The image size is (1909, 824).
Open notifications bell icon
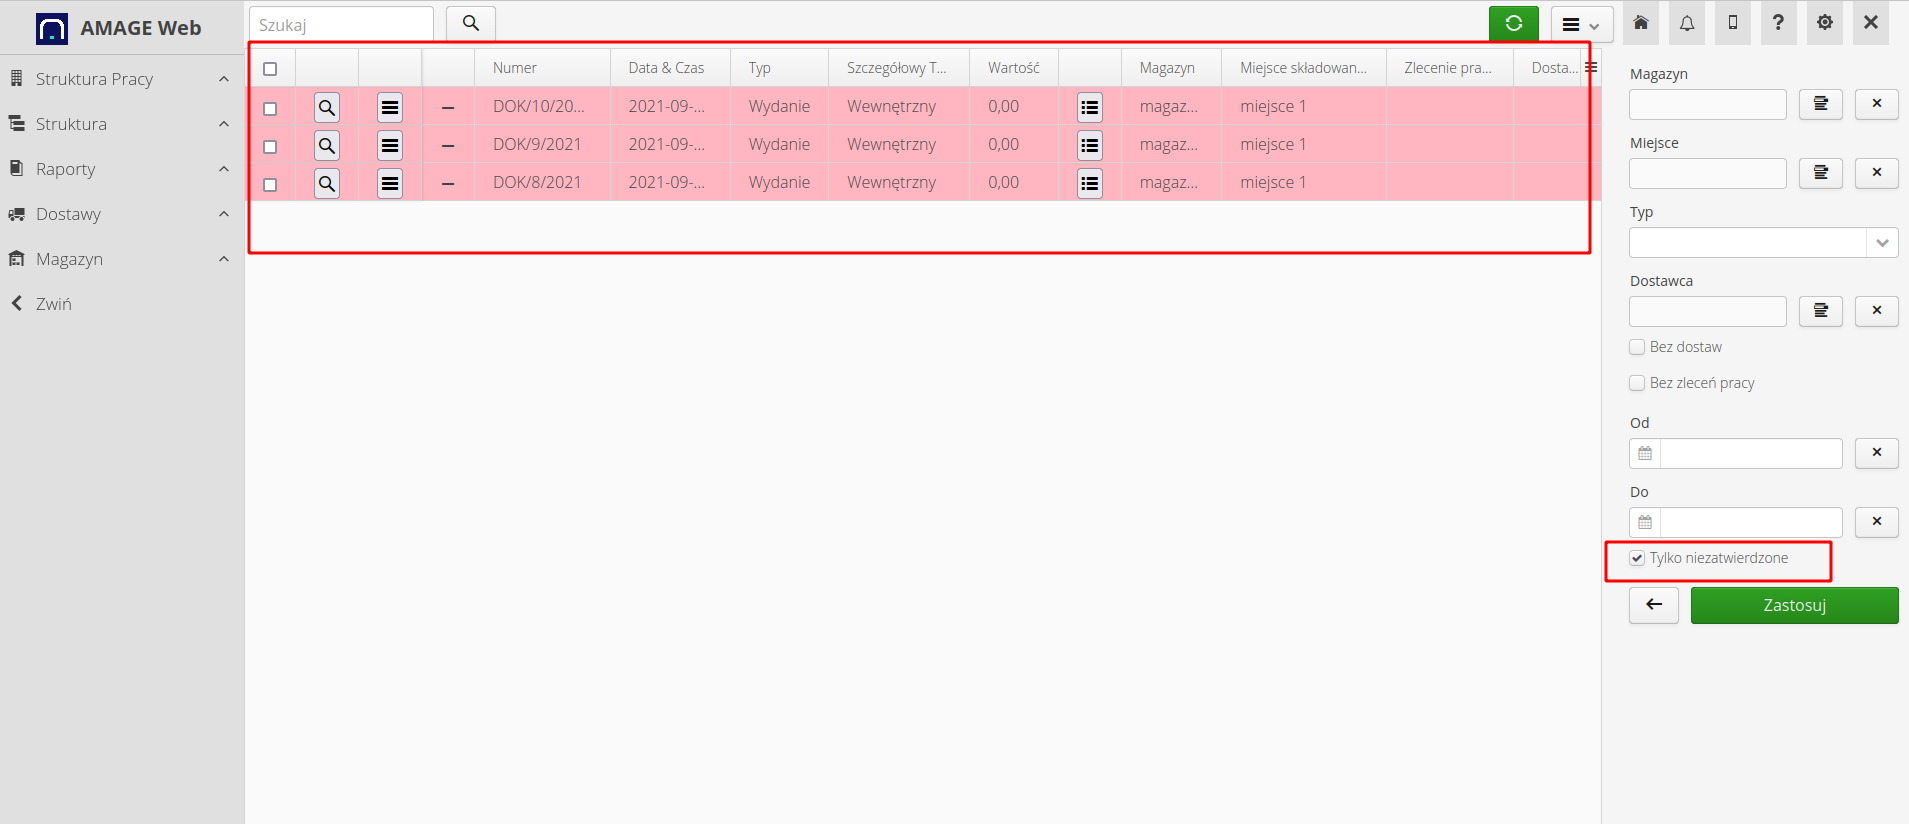(1687, 23)
